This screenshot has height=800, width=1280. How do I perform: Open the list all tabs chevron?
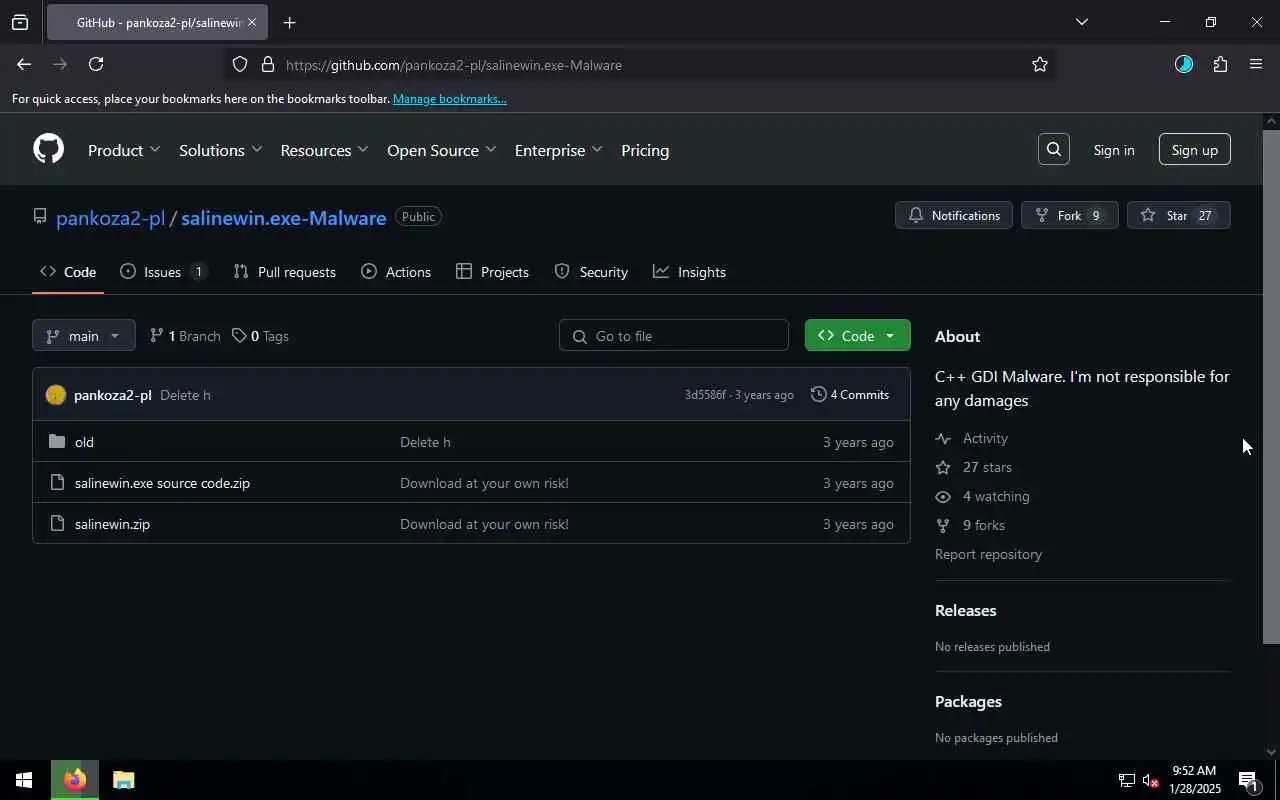tap(1081, 22)
